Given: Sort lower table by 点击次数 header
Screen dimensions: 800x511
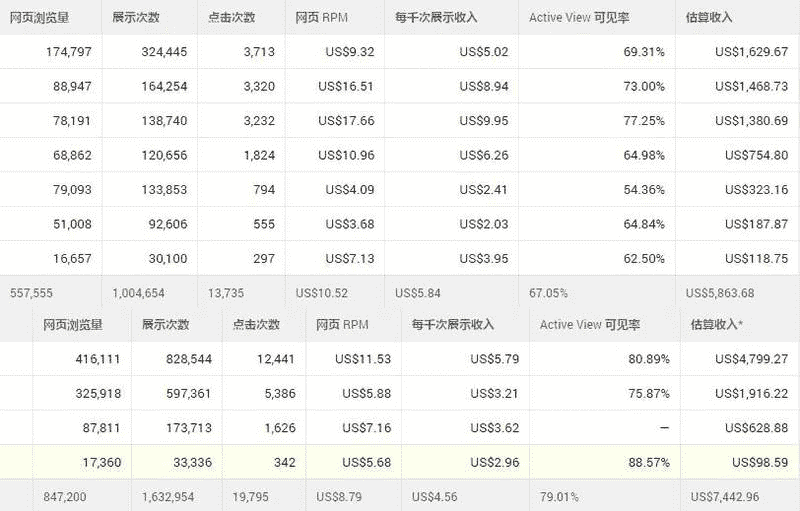Looking at the screenshot, I should pyautogui.click(x=256, y=325).
